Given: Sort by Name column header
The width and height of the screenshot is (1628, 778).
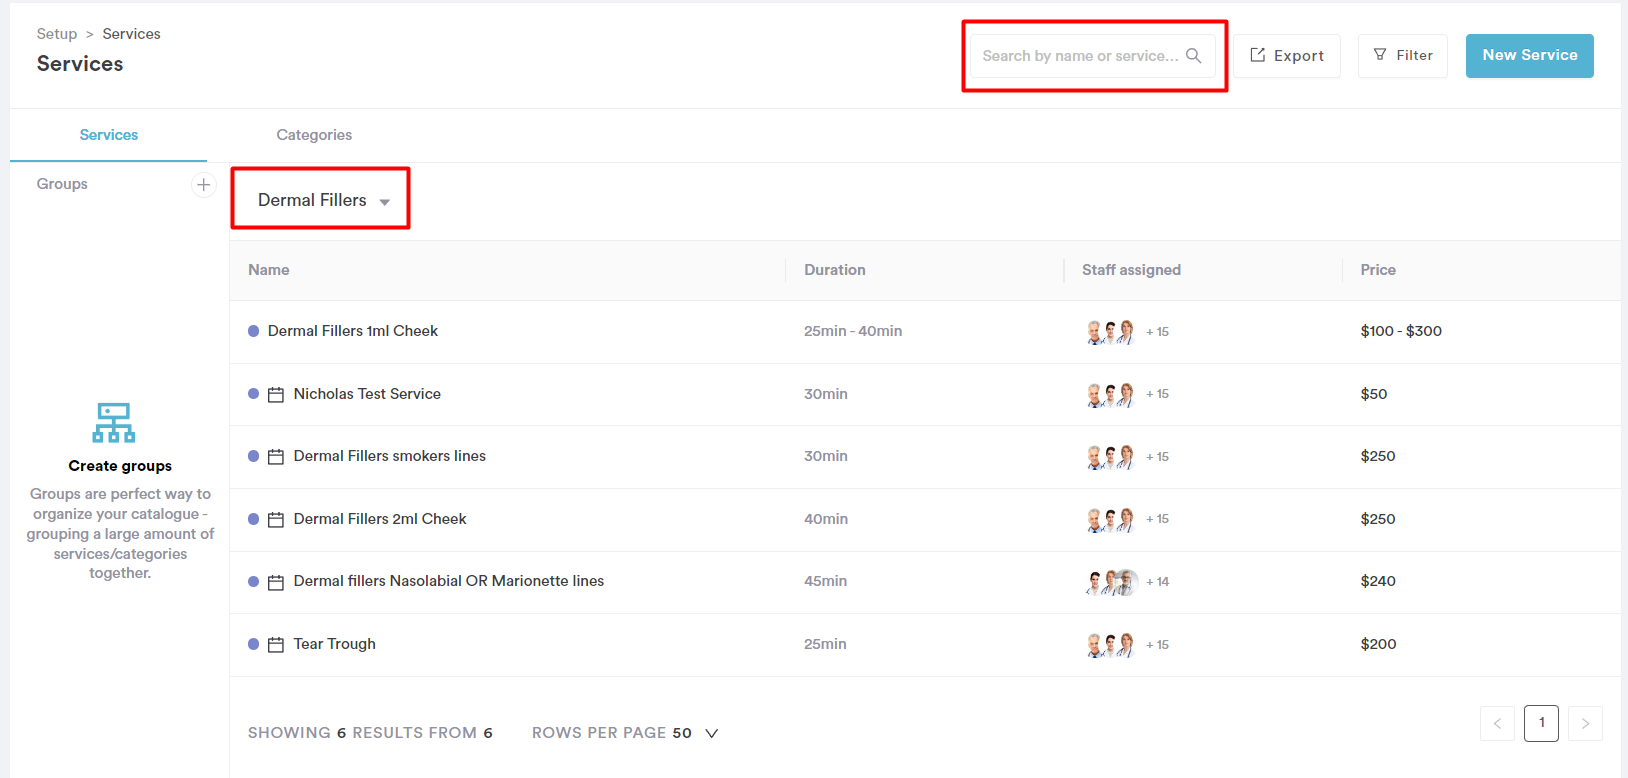Looking at the screenshot, I should (269, 270).
